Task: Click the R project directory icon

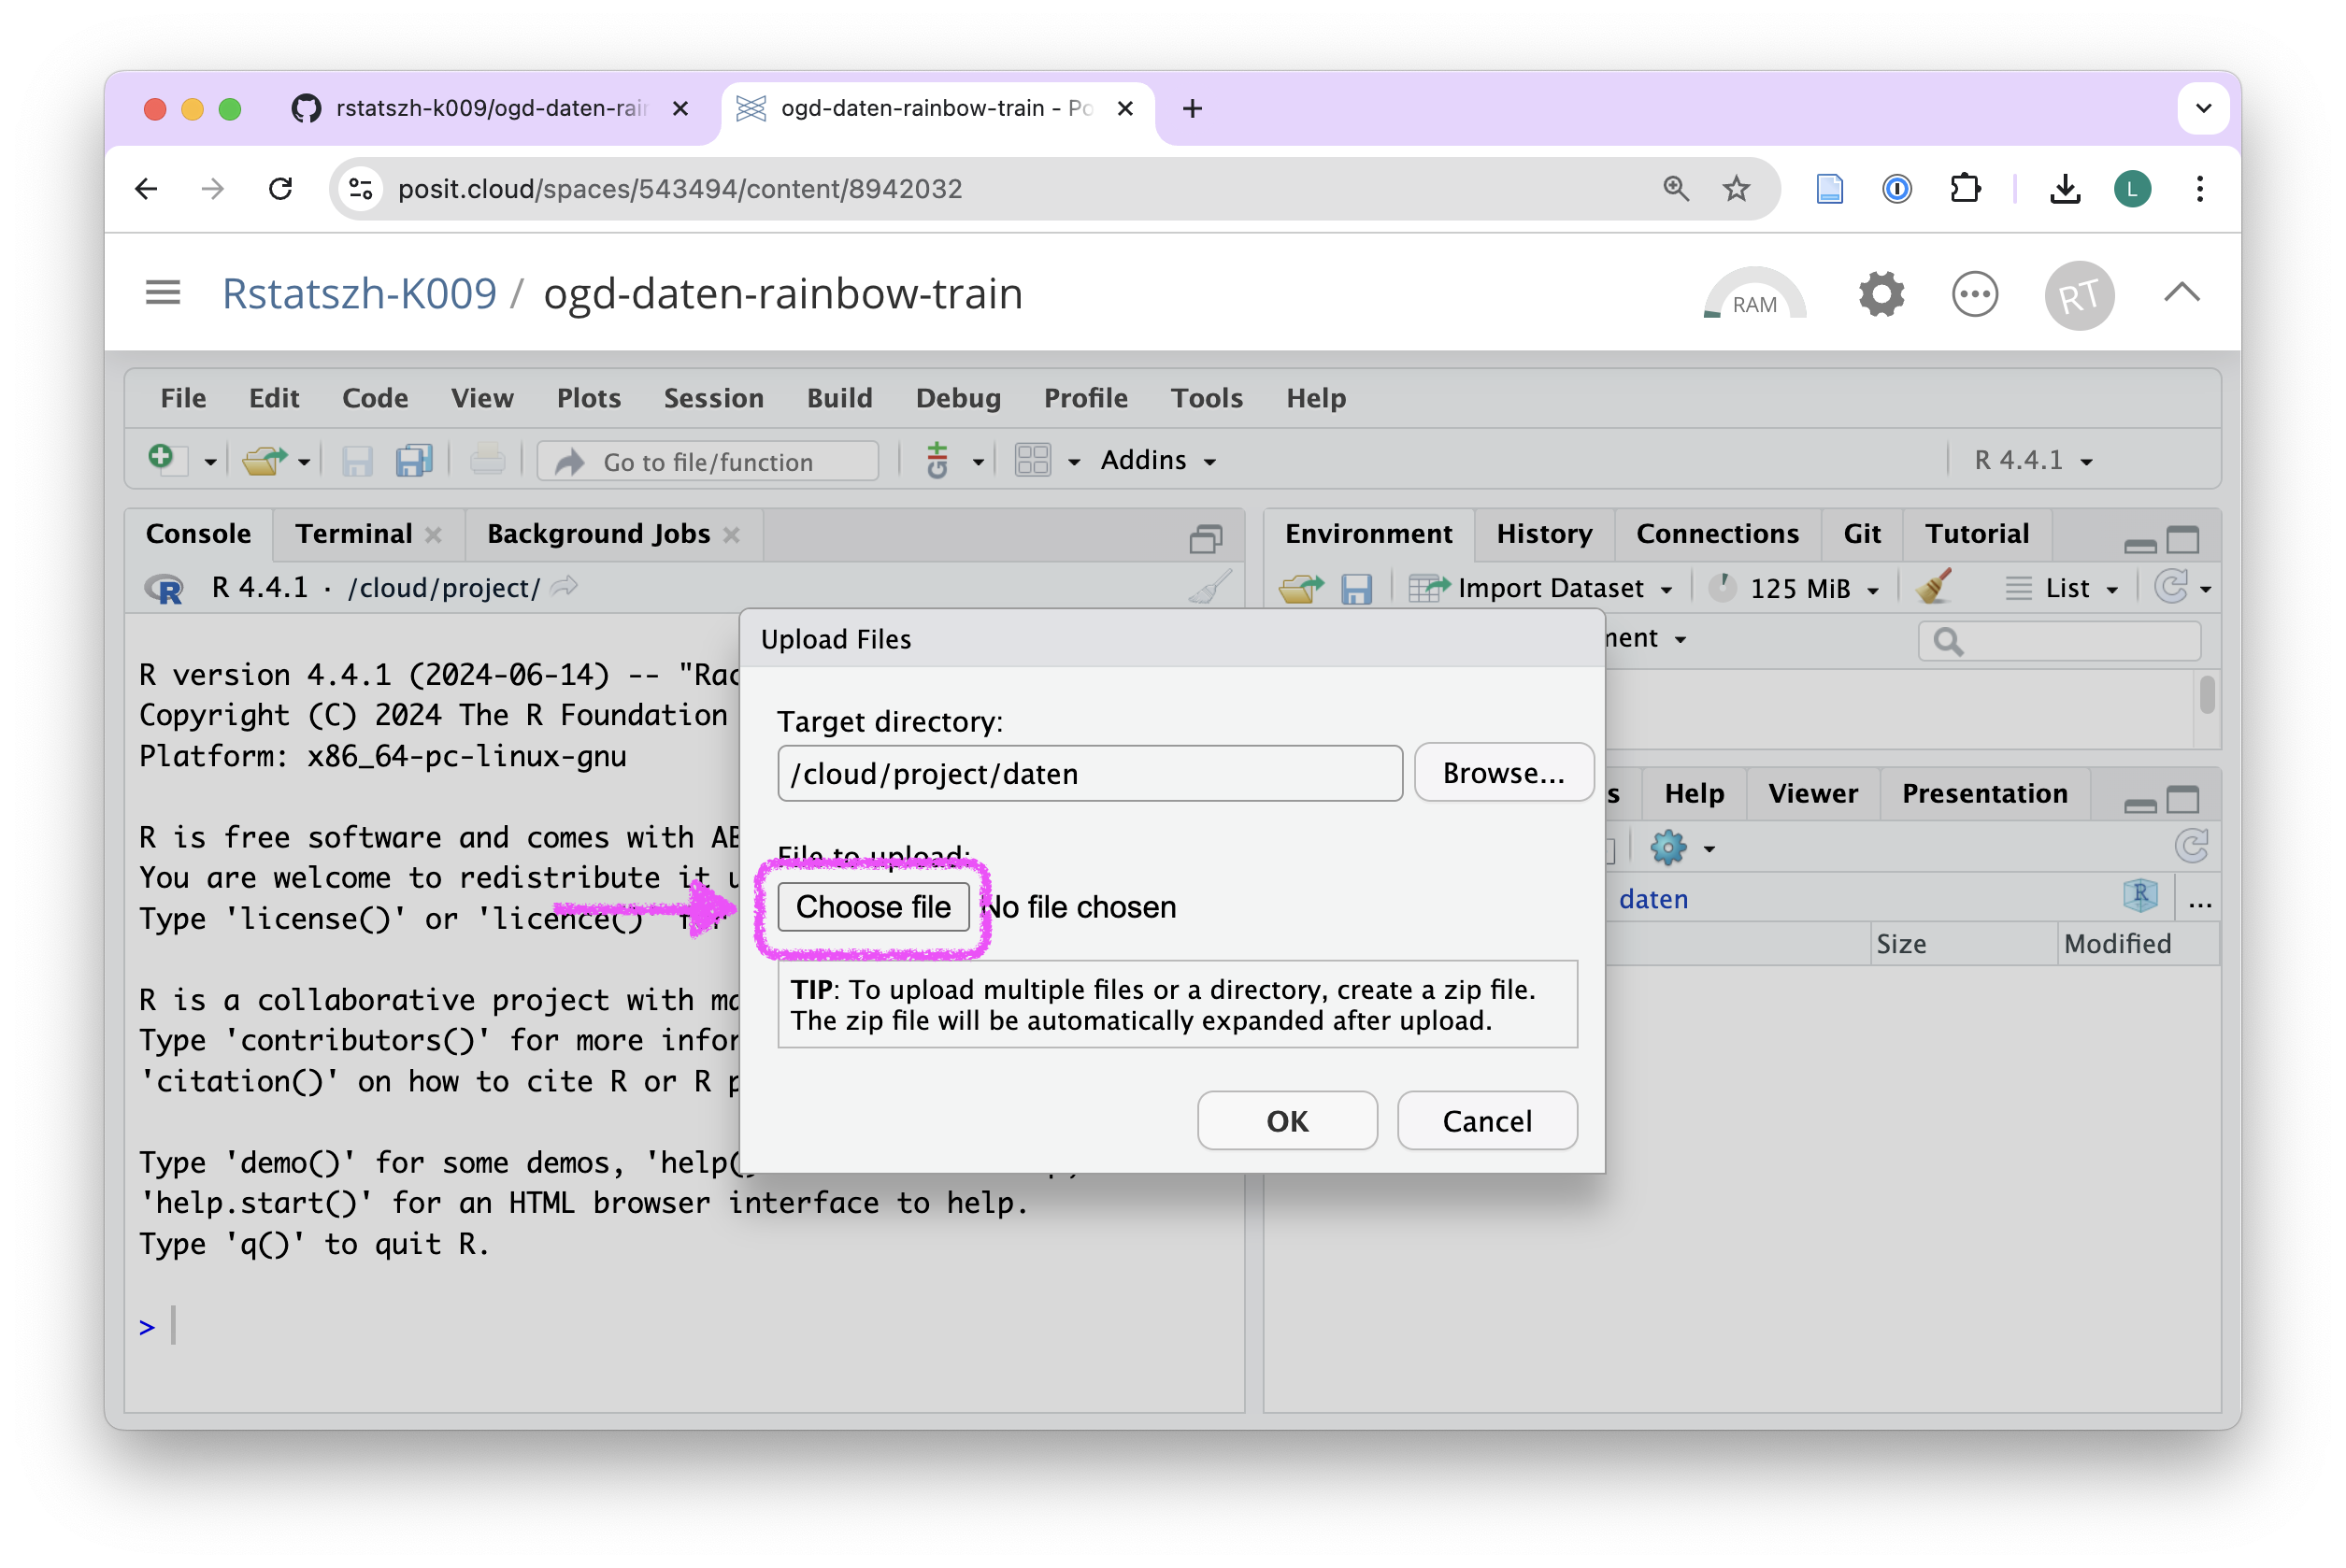Action: pyautogui.click(x=2140, y=895)
